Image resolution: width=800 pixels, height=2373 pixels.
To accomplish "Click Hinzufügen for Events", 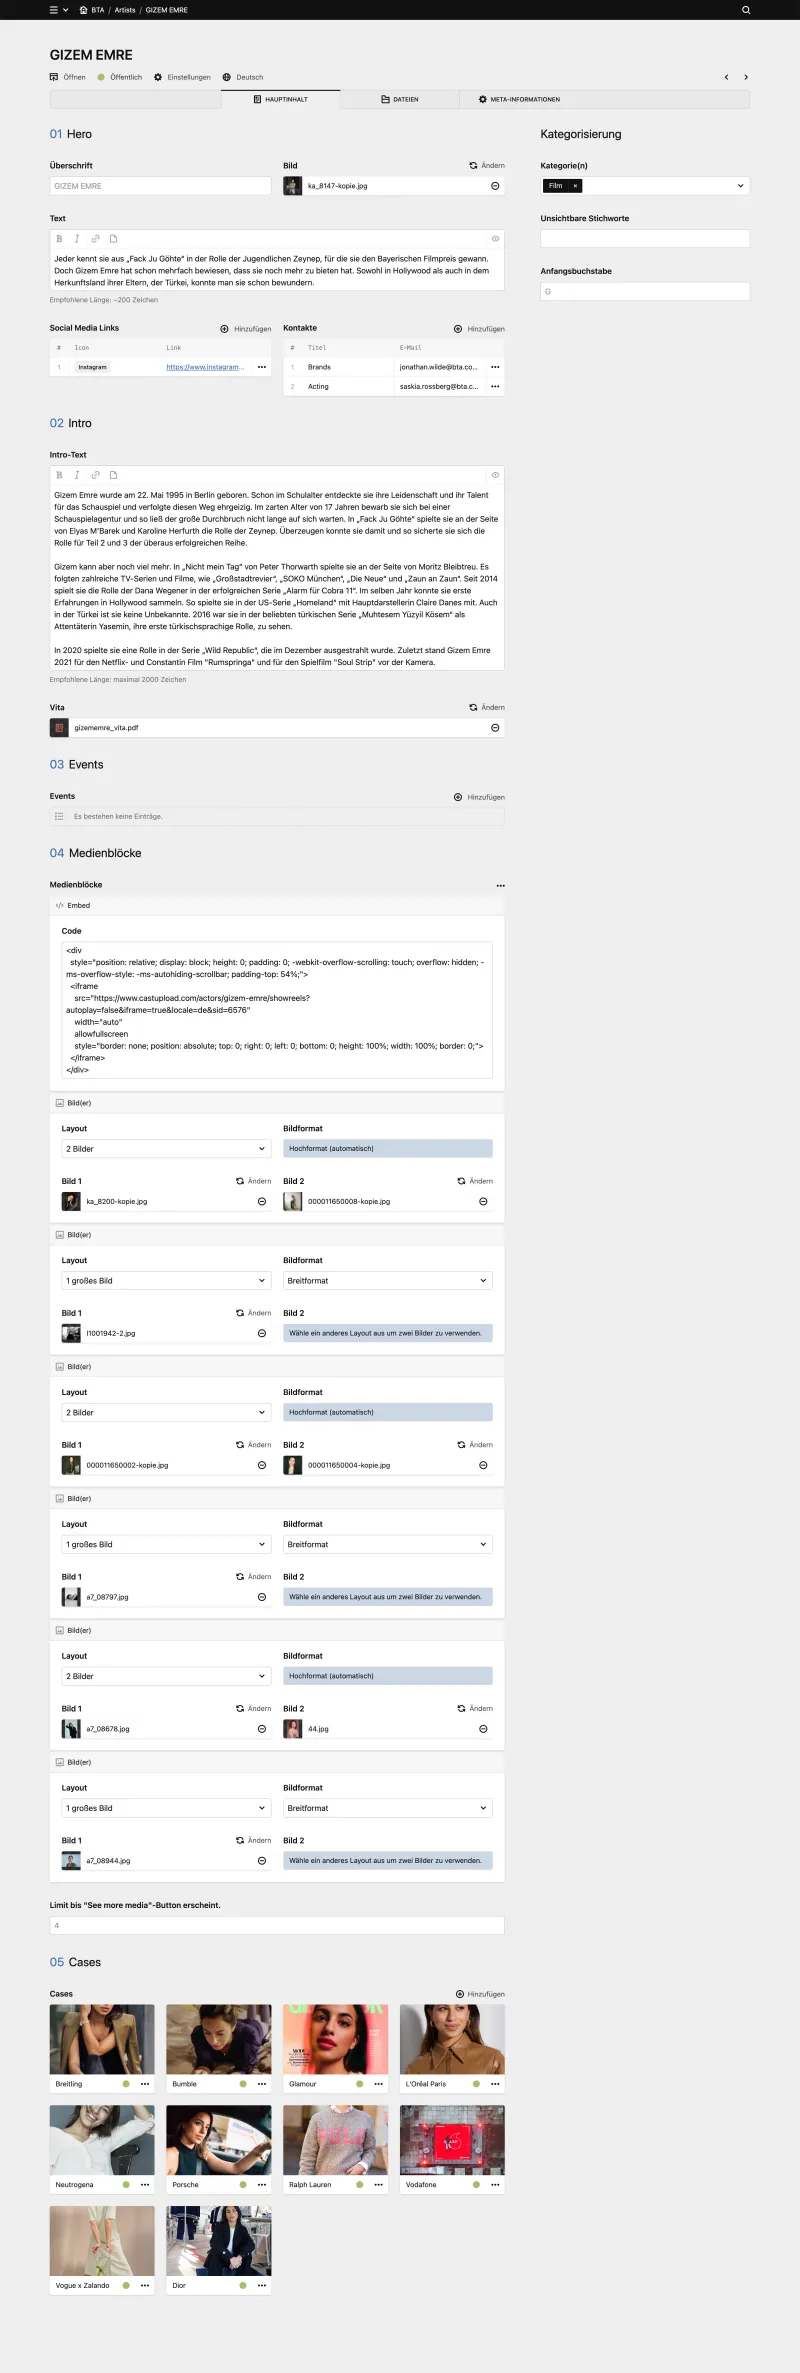I will [479, 797].
